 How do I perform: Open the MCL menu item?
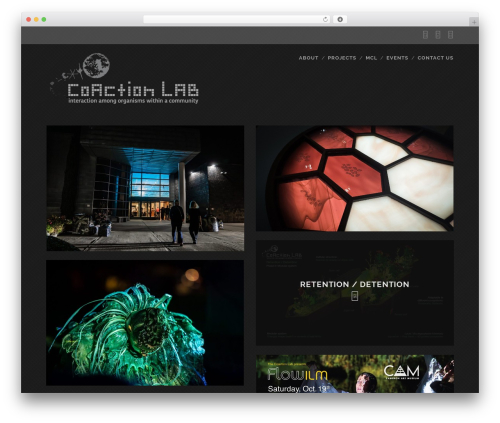click(371, 58)
